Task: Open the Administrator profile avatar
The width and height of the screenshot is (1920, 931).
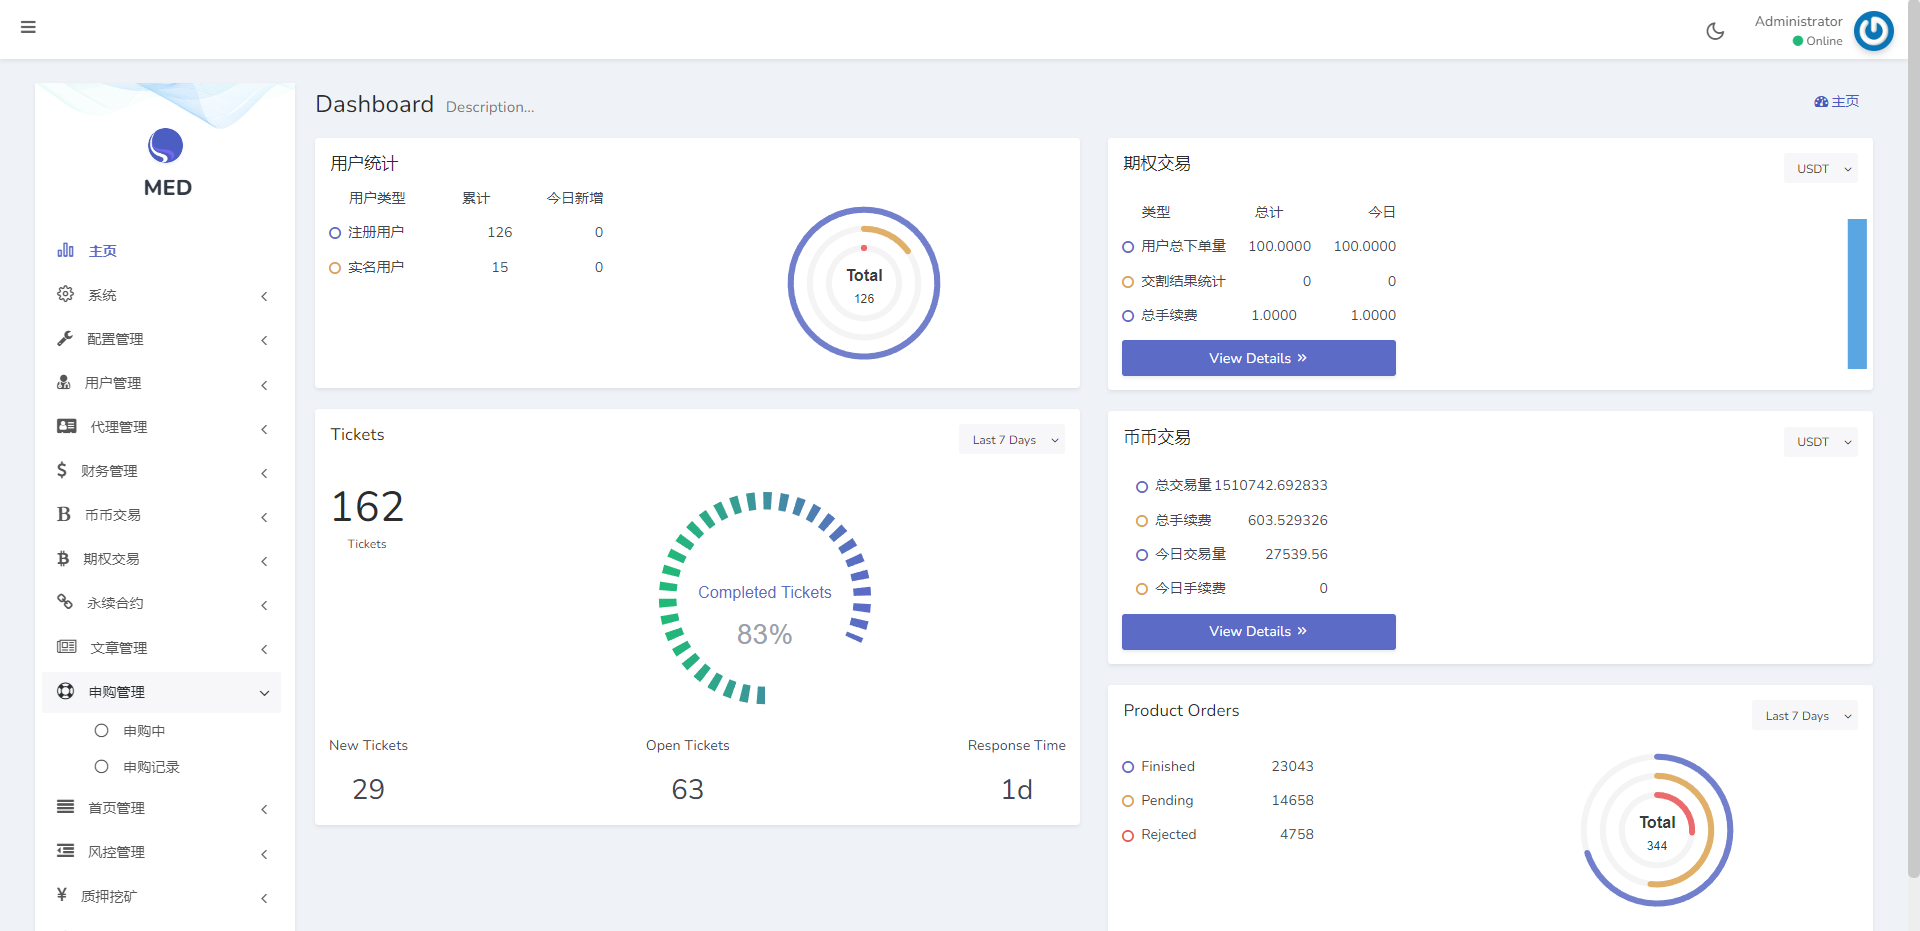Action: [1873, 31]
